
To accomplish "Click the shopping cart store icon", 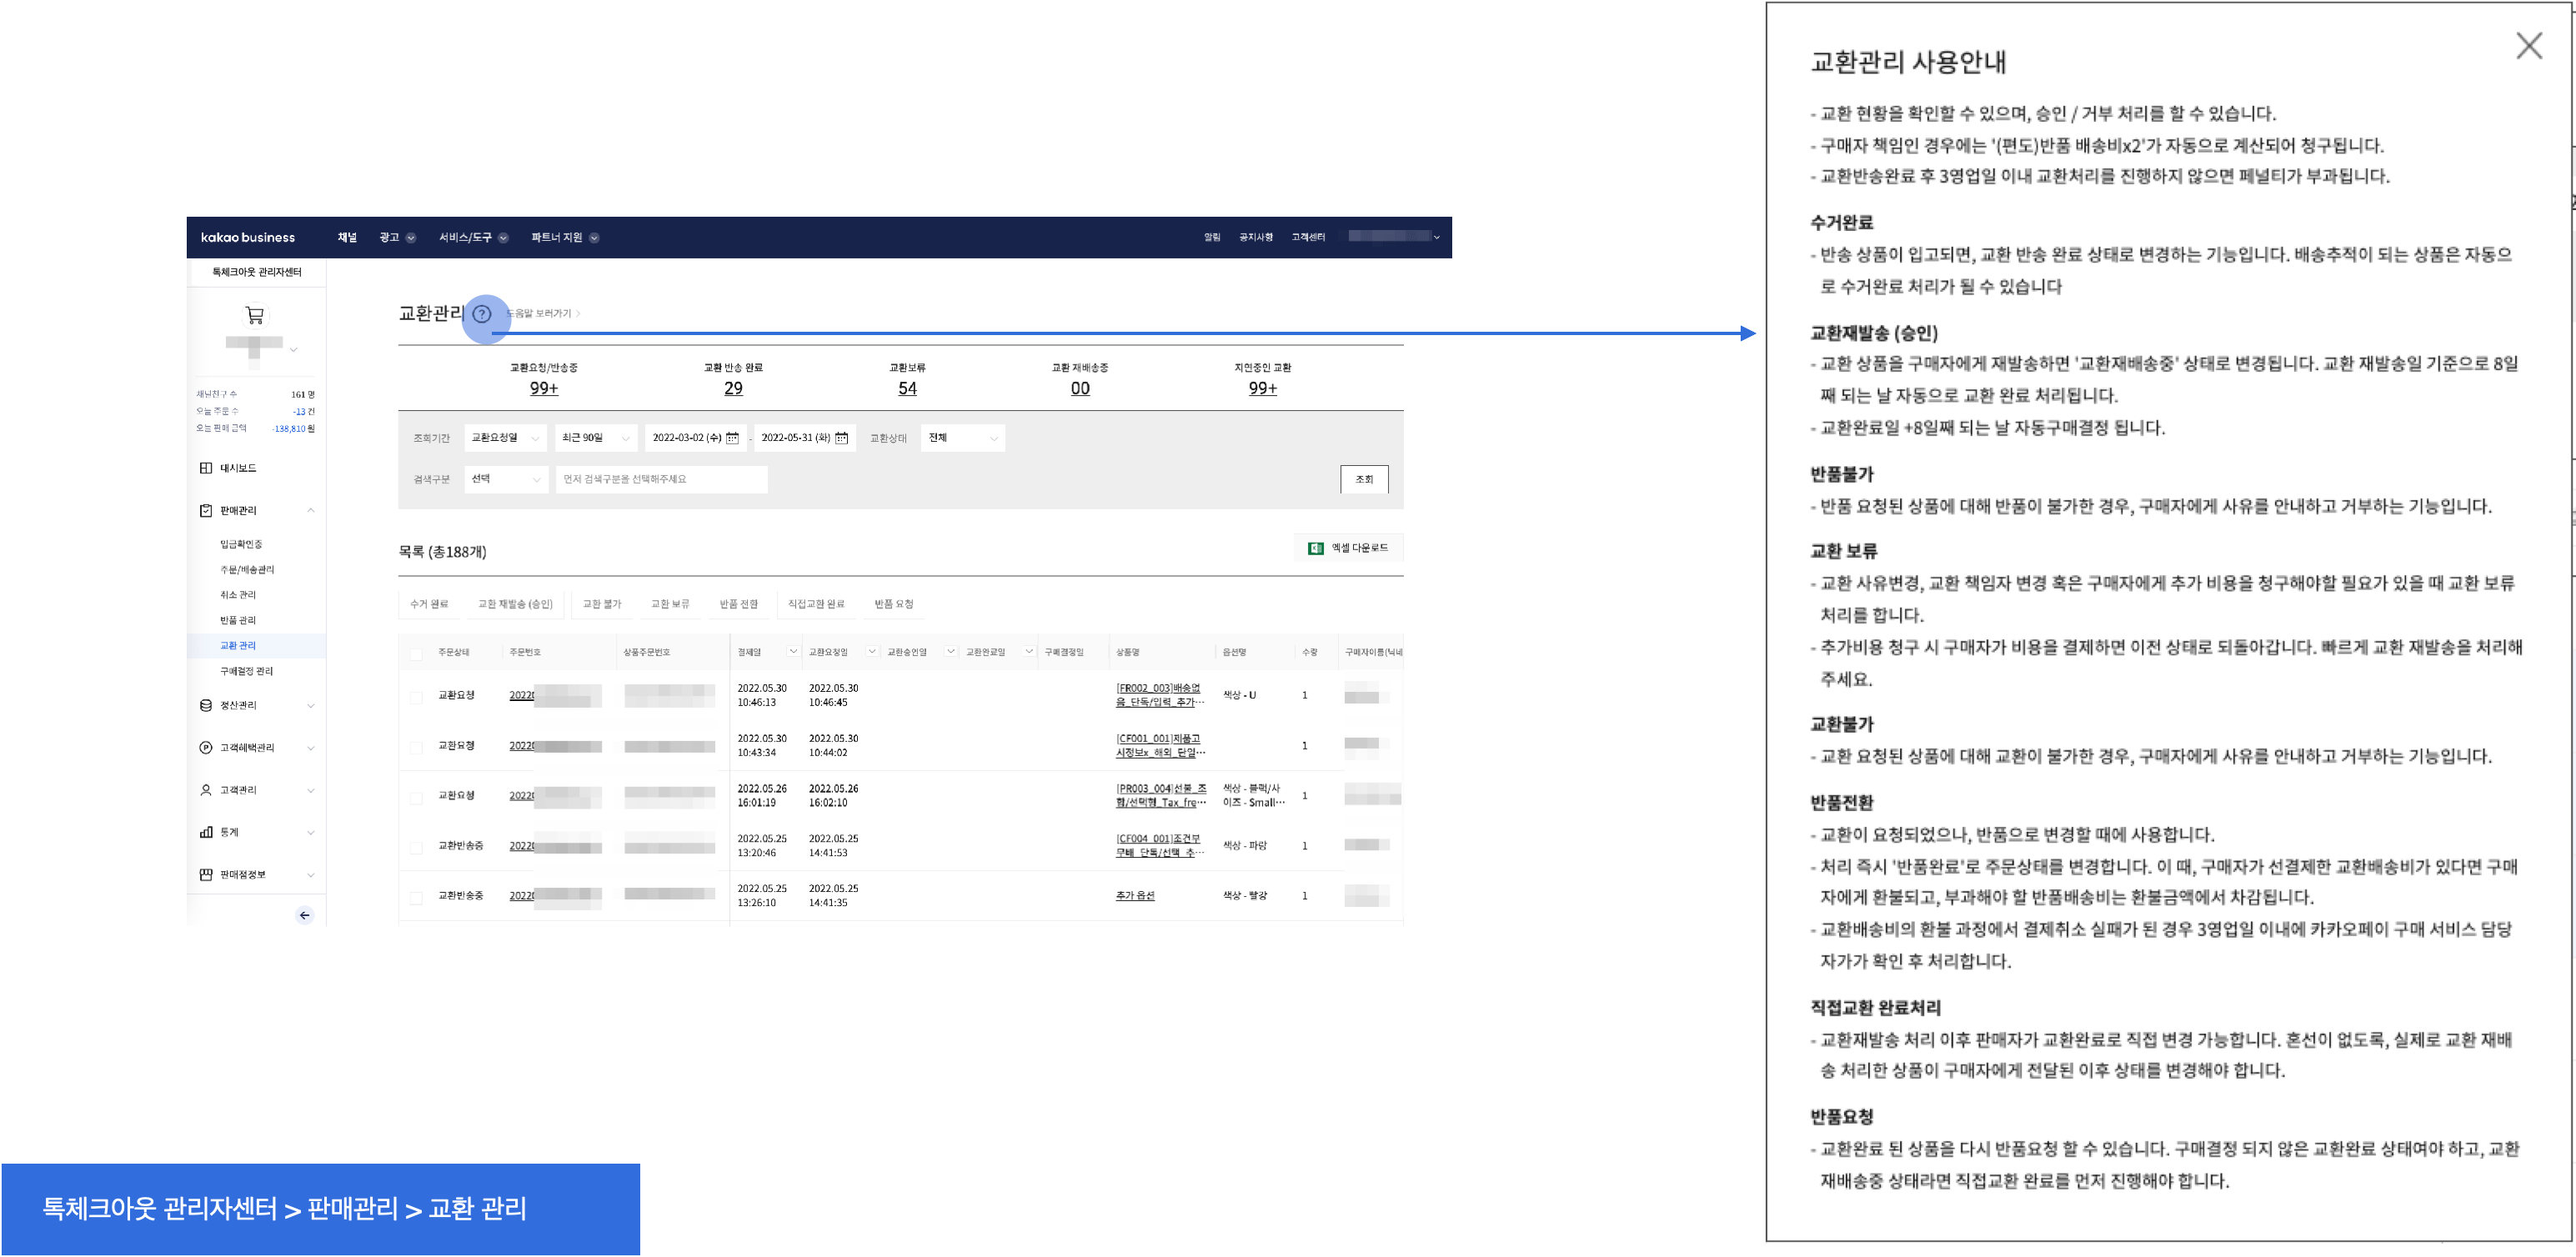I will 255,316.
